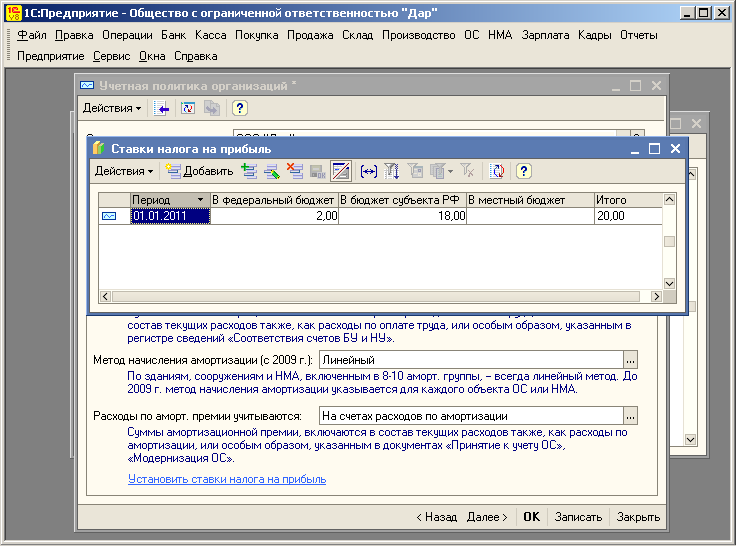Open the Отчеты menu
736x546 pixels.
[639, 35]
